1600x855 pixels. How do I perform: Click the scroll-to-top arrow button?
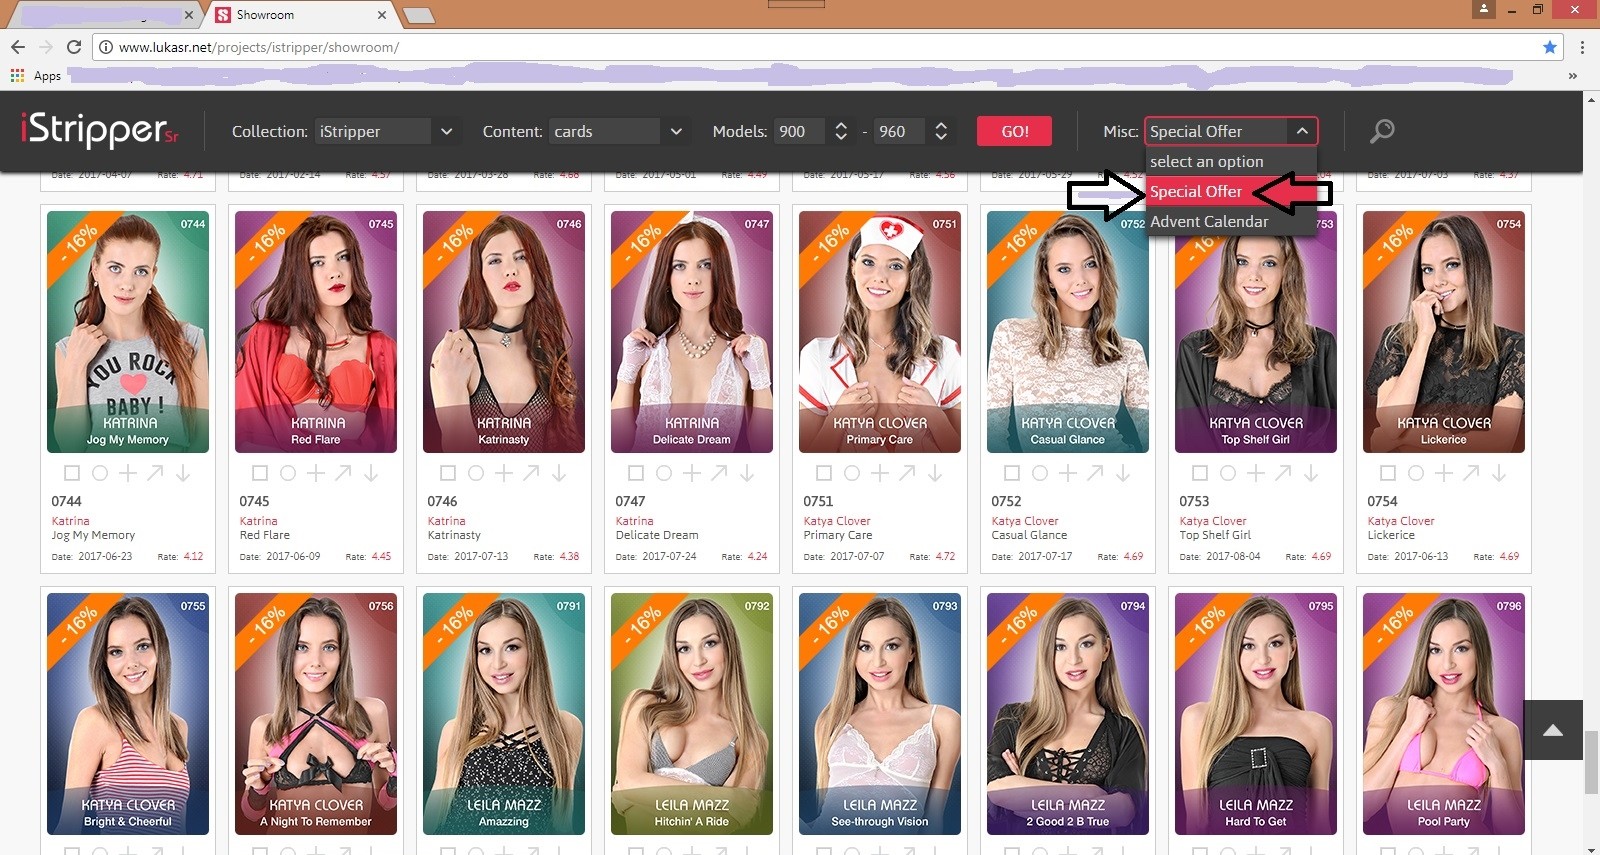tap(1553, 730)
